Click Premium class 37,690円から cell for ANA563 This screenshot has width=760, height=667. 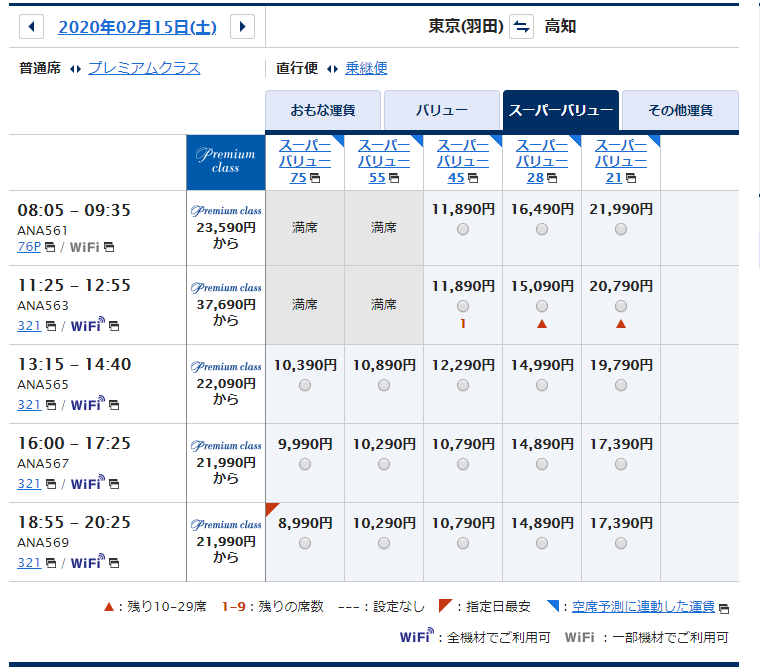pos(226,305)
